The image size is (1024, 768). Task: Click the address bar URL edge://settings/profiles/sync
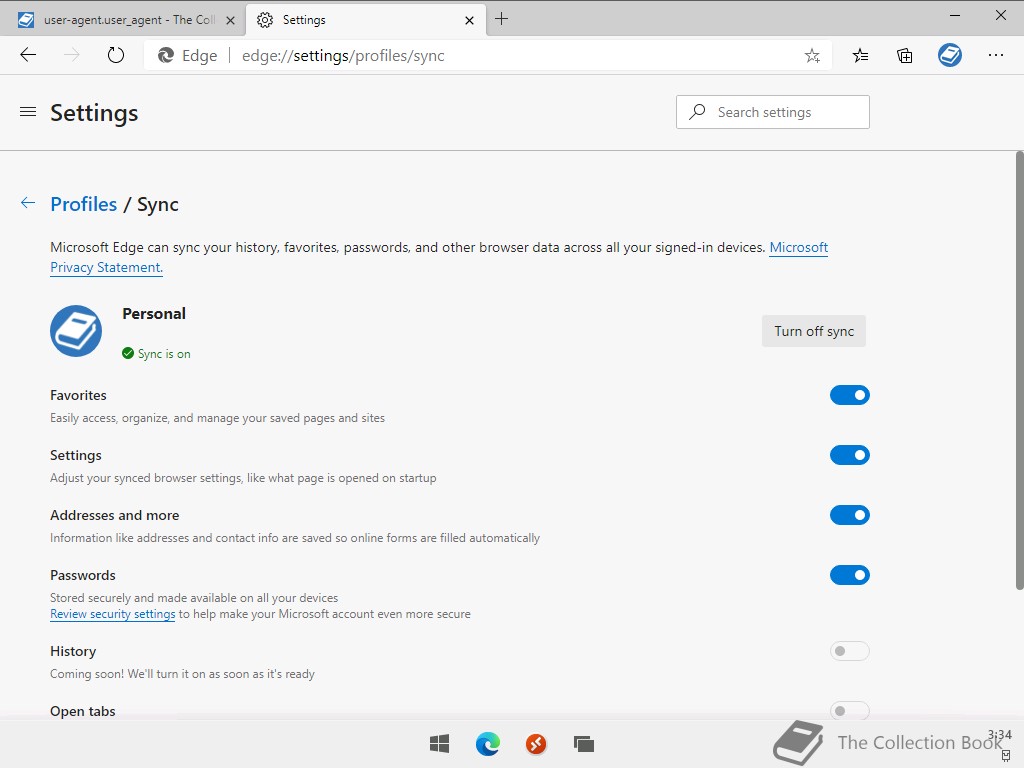343,56
